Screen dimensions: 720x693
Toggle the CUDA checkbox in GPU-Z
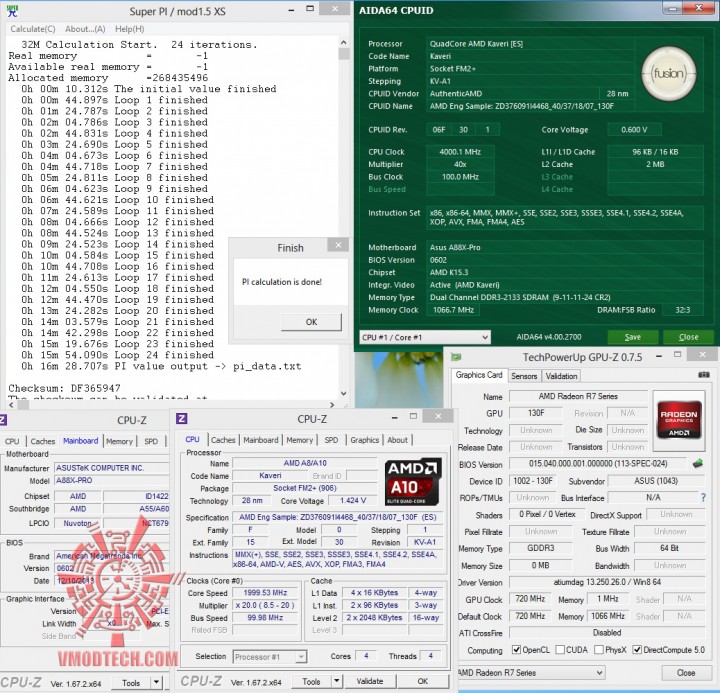(560, 650)
